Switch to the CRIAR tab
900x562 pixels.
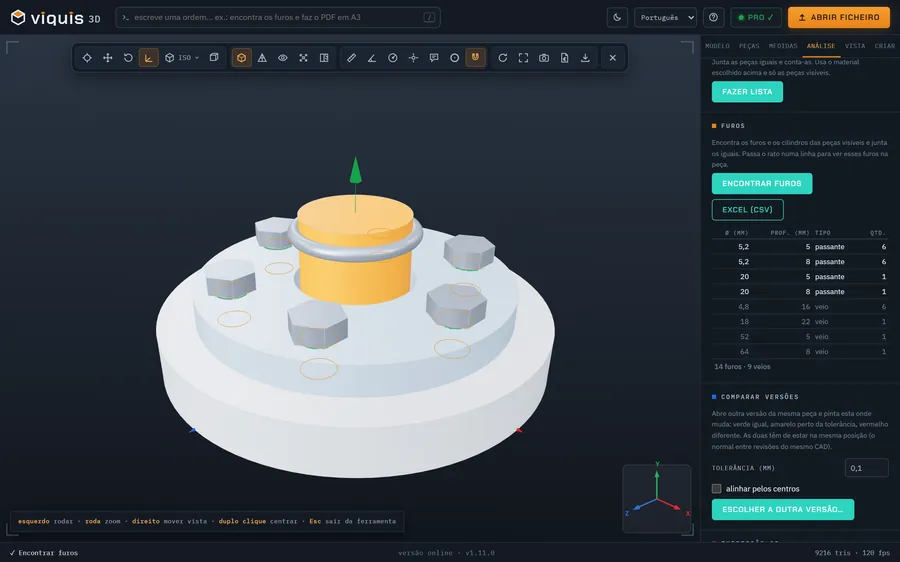click(885, 46)
